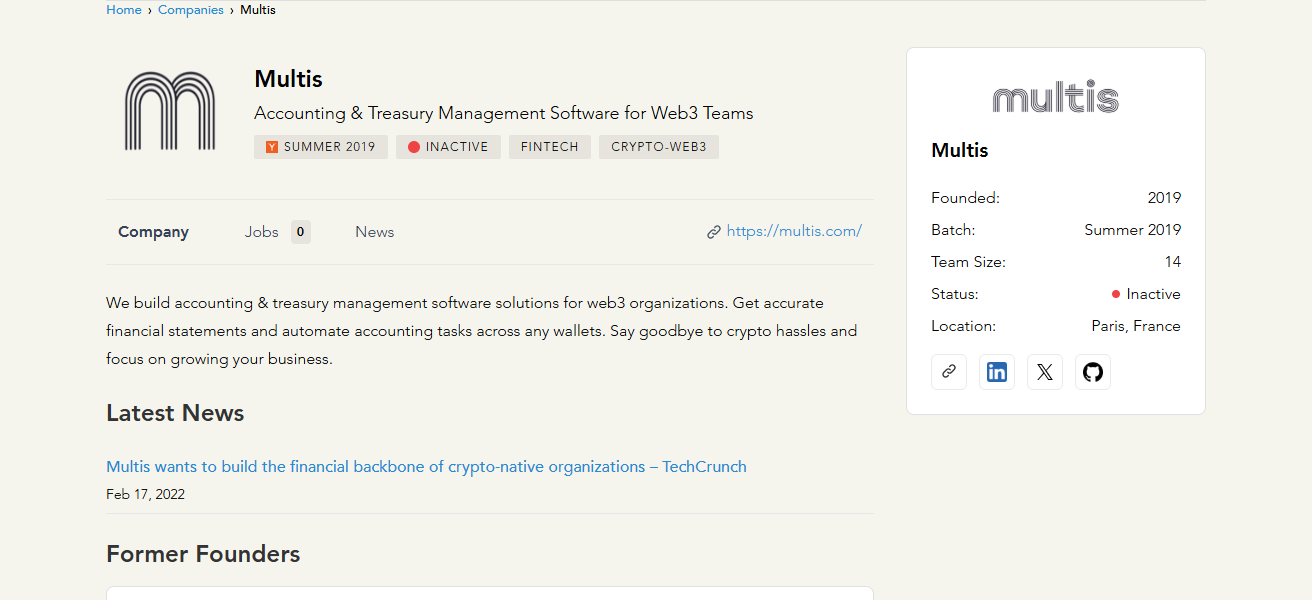The height and width of the screenshot is (600, 1312).
Task: Open the https://multis.com/ link
Action: coord(794,231)
